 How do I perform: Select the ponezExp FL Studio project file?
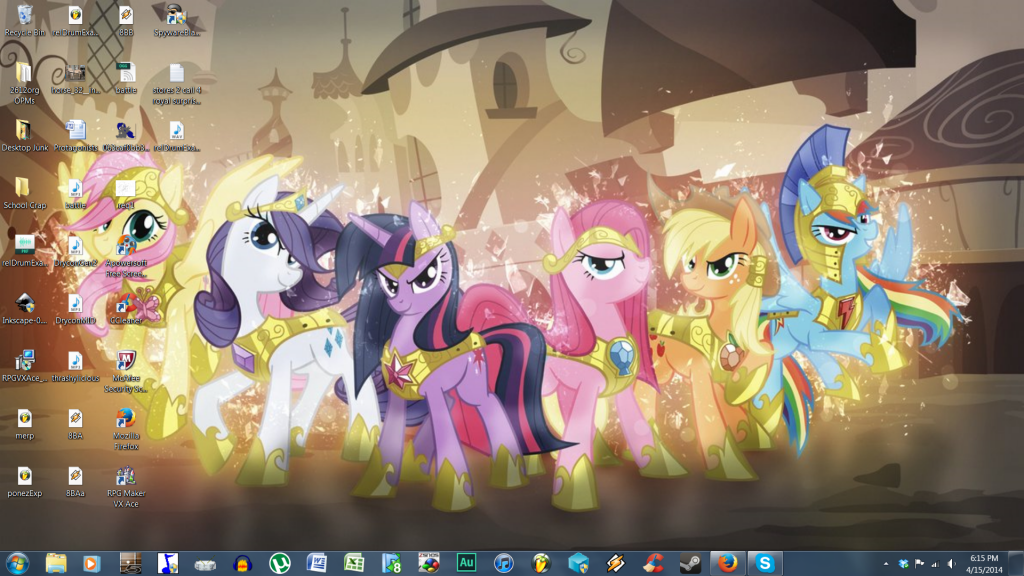tap(25, 481)
